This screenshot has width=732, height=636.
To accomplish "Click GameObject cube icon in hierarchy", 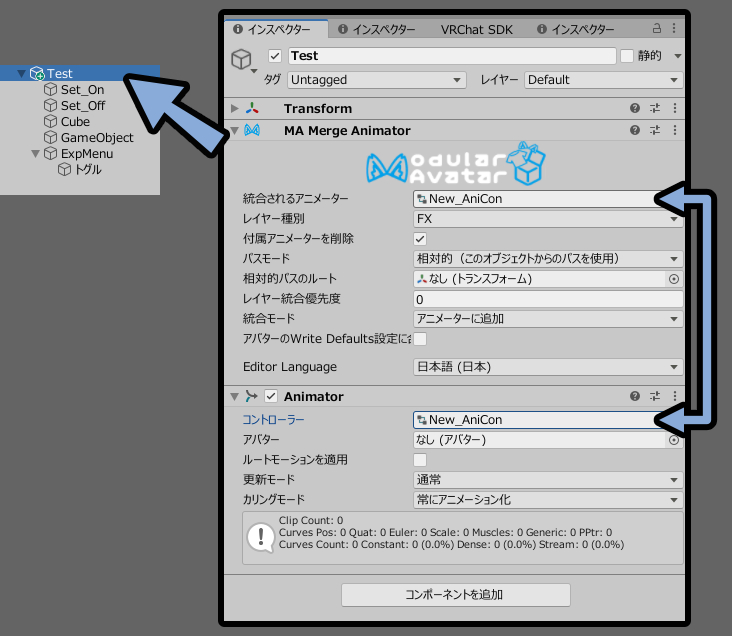I will point(50,137).
